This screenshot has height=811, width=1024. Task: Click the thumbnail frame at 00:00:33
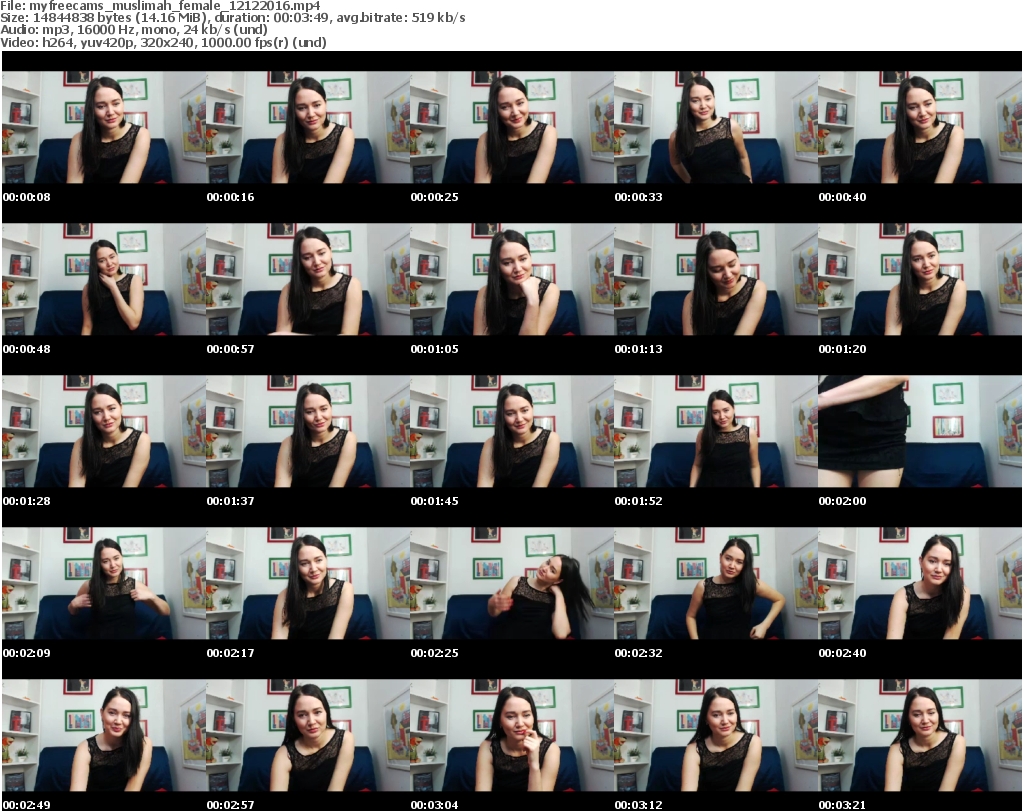[x=716, y=127]
